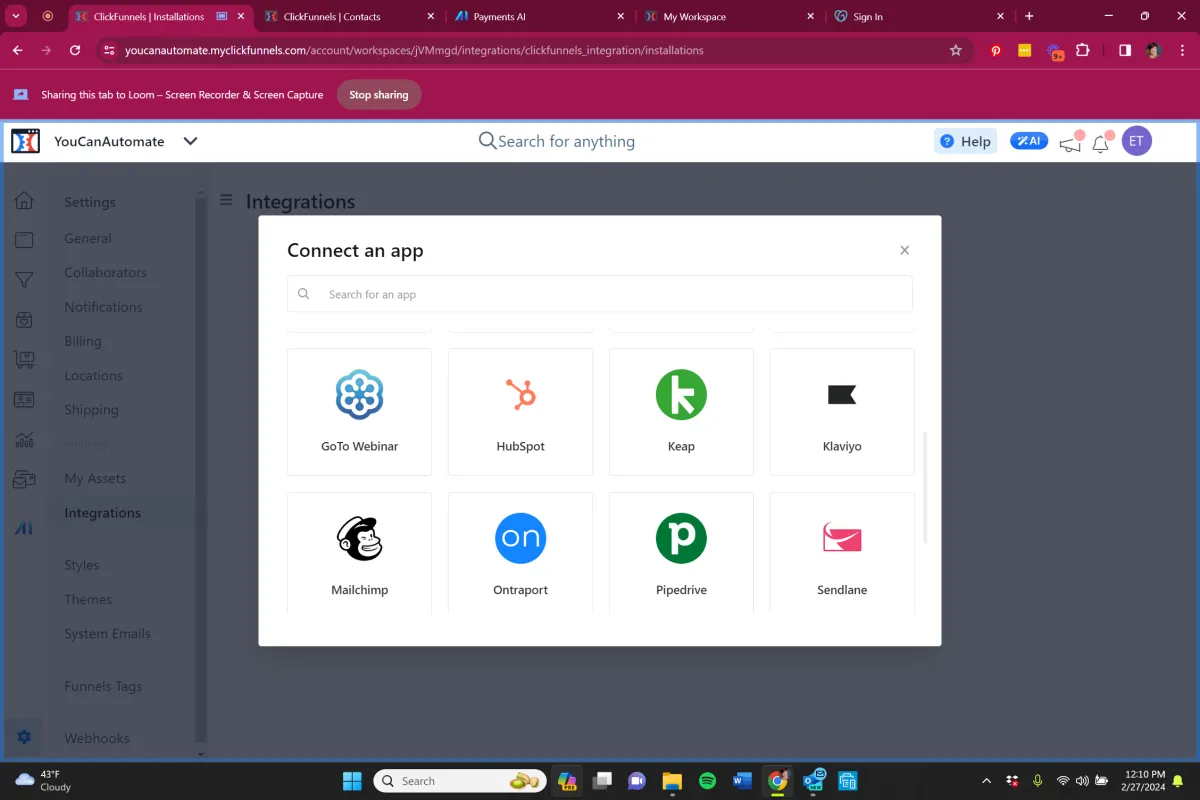Open Word from the taskbar

point(742,781)
